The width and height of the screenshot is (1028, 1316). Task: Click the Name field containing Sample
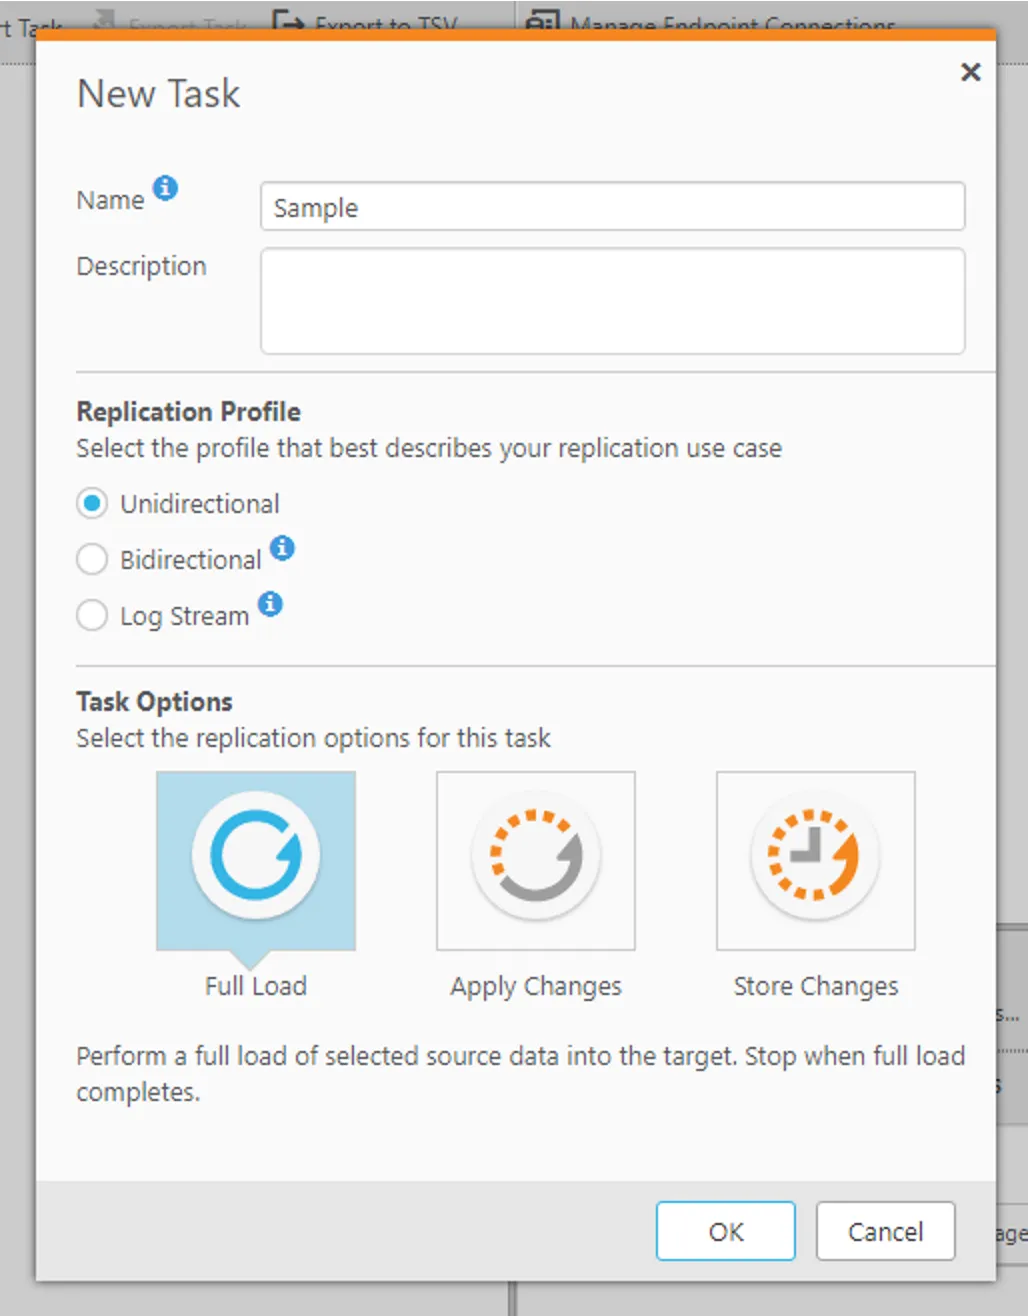pyautogui.click(x=612, y=207)
